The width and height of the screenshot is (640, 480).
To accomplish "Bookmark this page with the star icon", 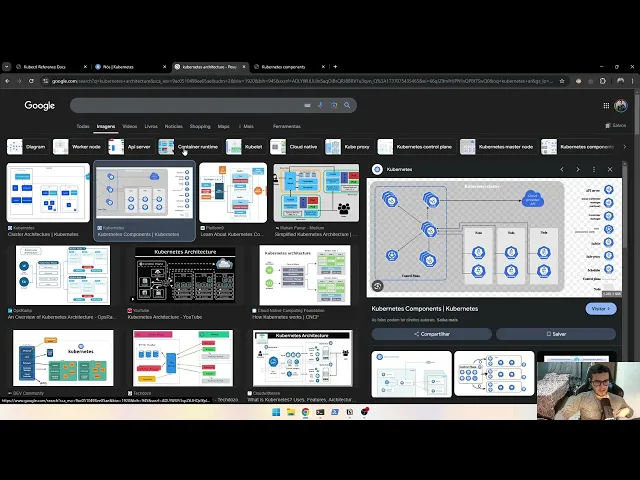I will pyautogui.click(x=562, y=81).
